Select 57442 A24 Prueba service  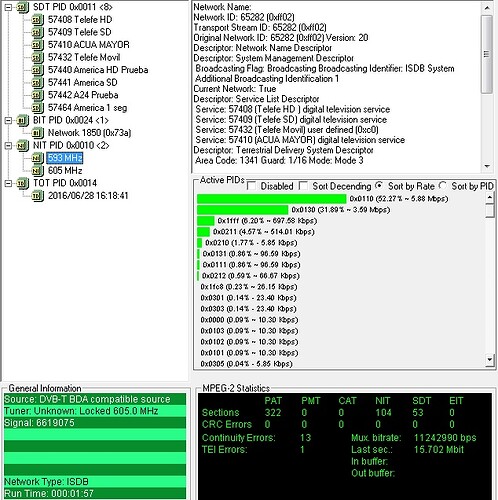click(x=83, y=95)
